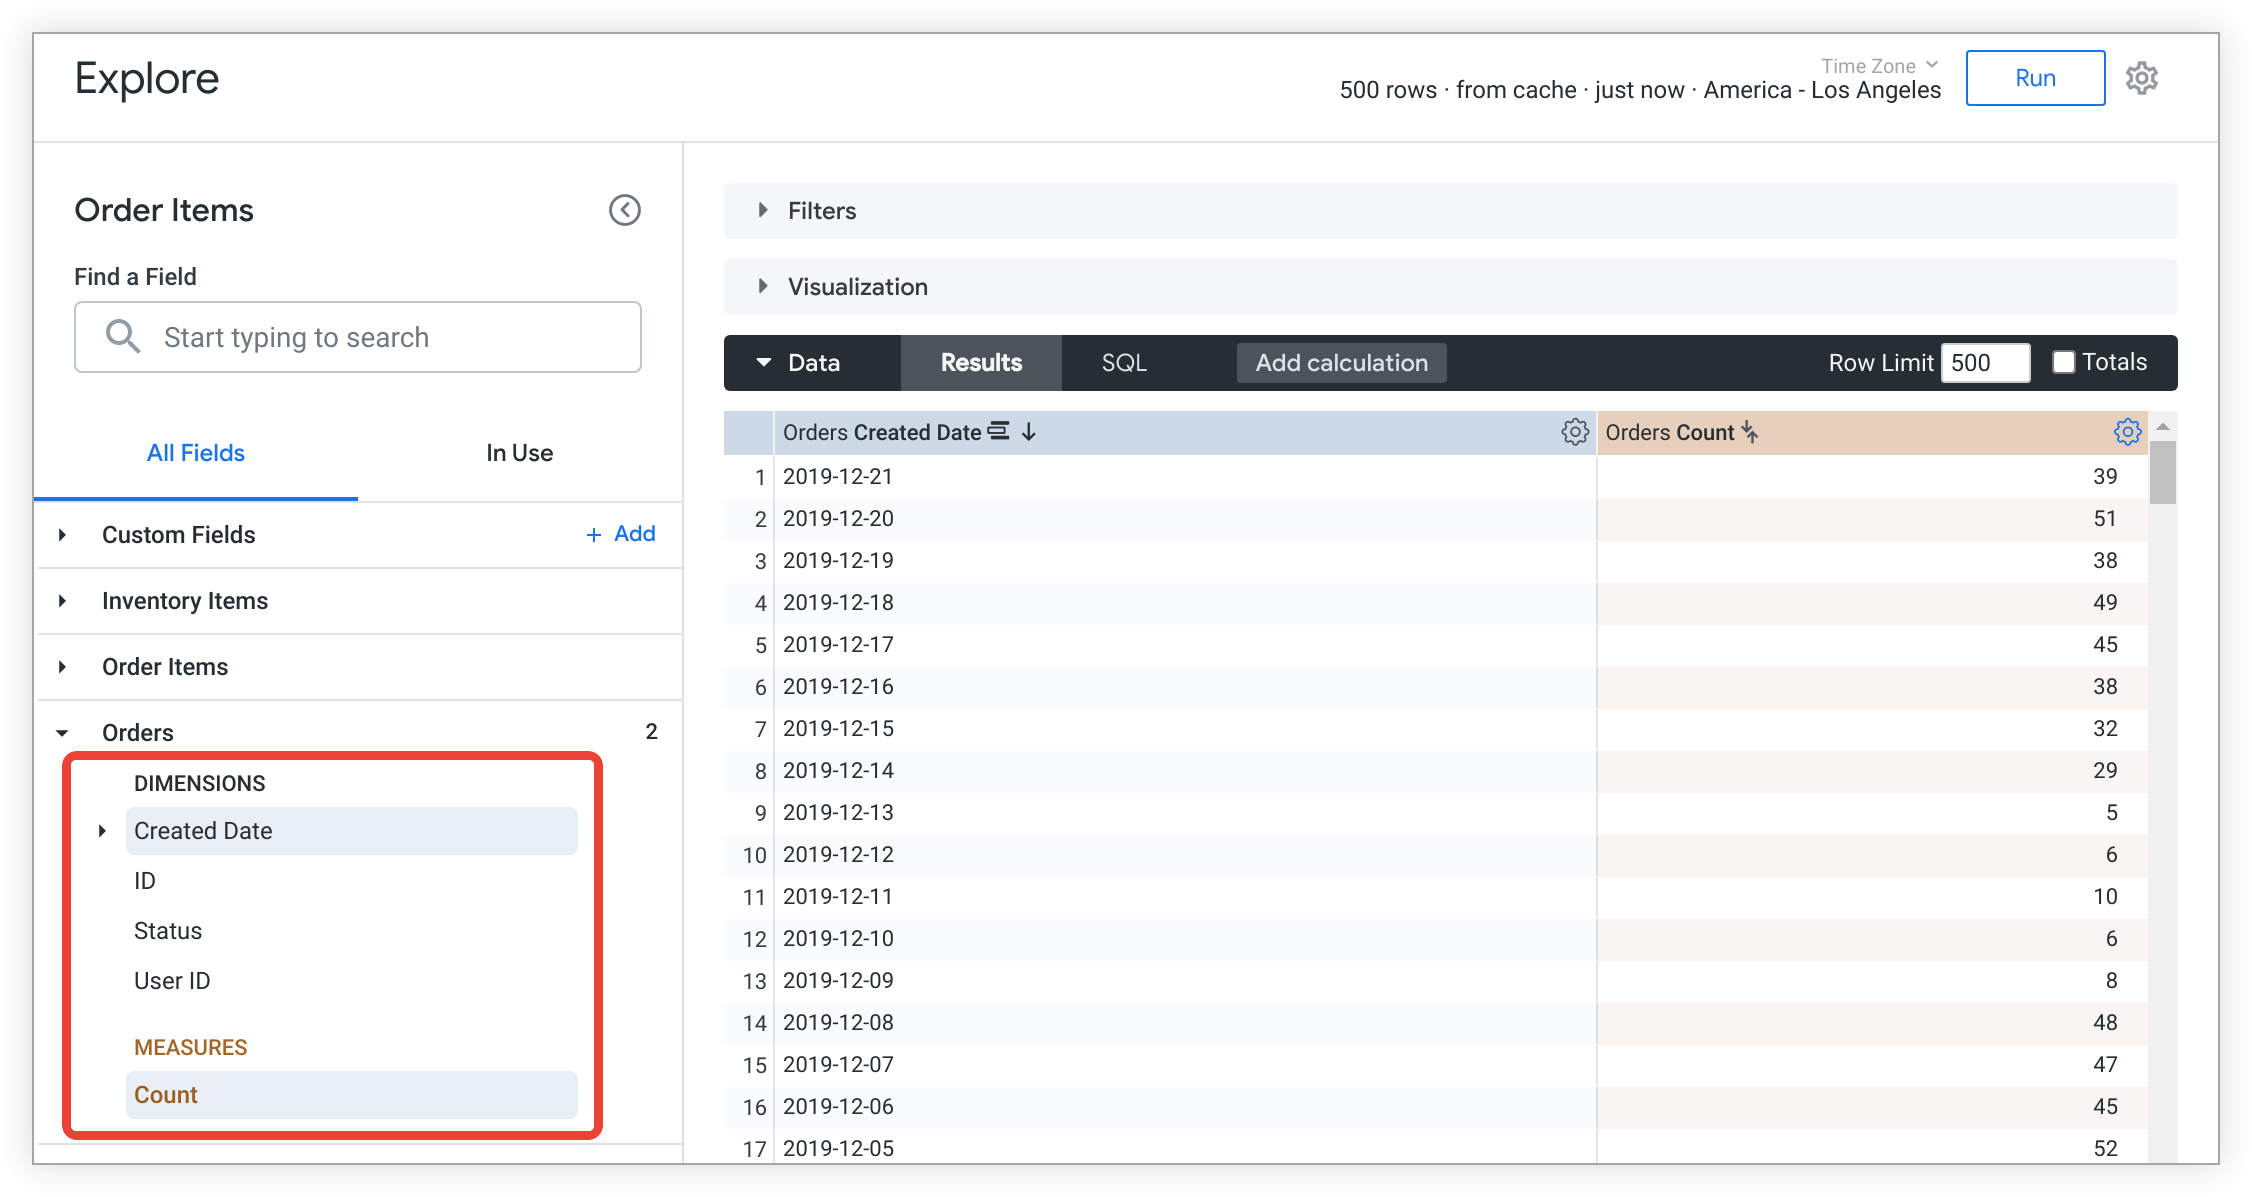This screenshot has width=2252, height=1197.
Task: Click the descending sort arrow on Created Date
Action: (1029, 432)
